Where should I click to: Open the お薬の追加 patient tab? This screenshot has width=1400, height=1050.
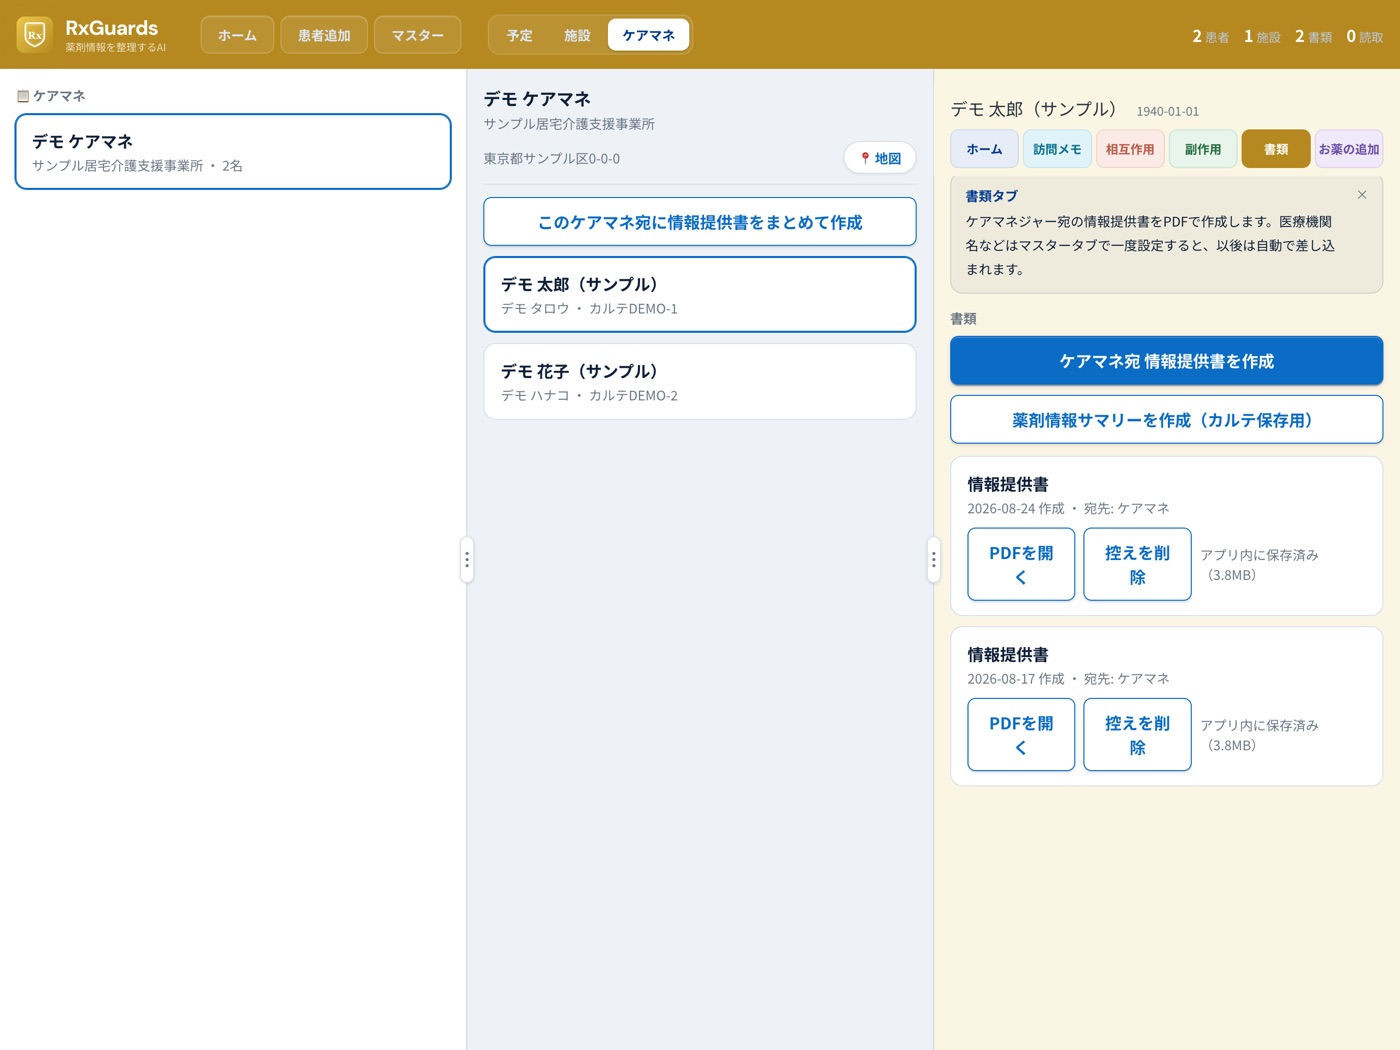click(1349, 149)
